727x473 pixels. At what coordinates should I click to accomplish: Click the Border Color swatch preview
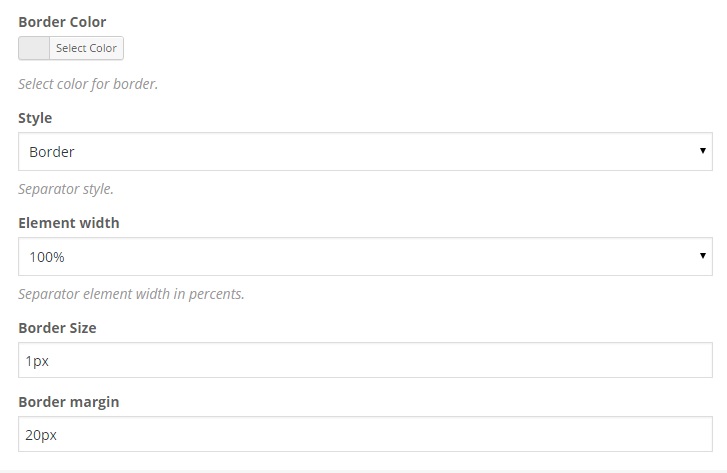[x=34, y=48]
